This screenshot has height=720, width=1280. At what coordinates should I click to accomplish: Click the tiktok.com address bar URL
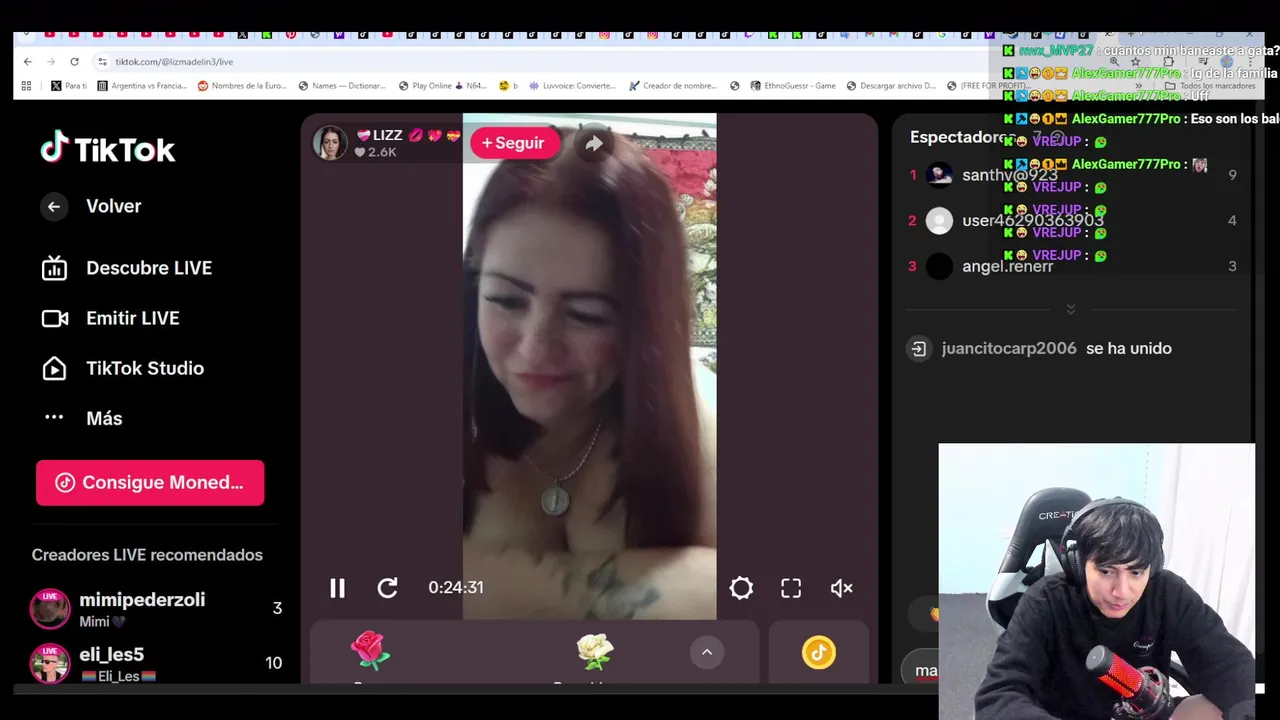coord(174,62)
